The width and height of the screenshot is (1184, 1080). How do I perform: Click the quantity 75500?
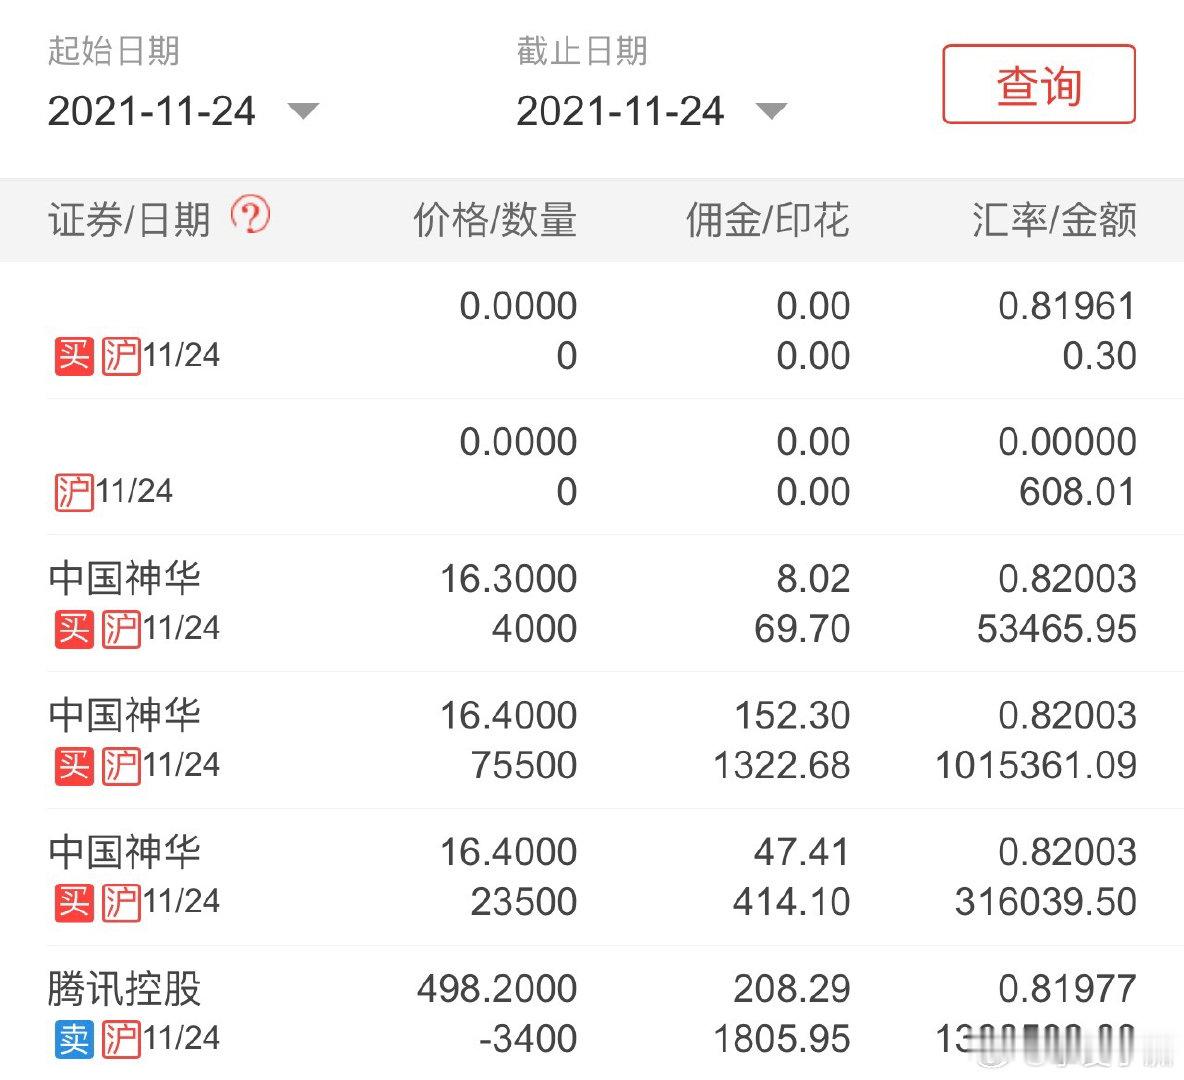click(x=524, y=766)
